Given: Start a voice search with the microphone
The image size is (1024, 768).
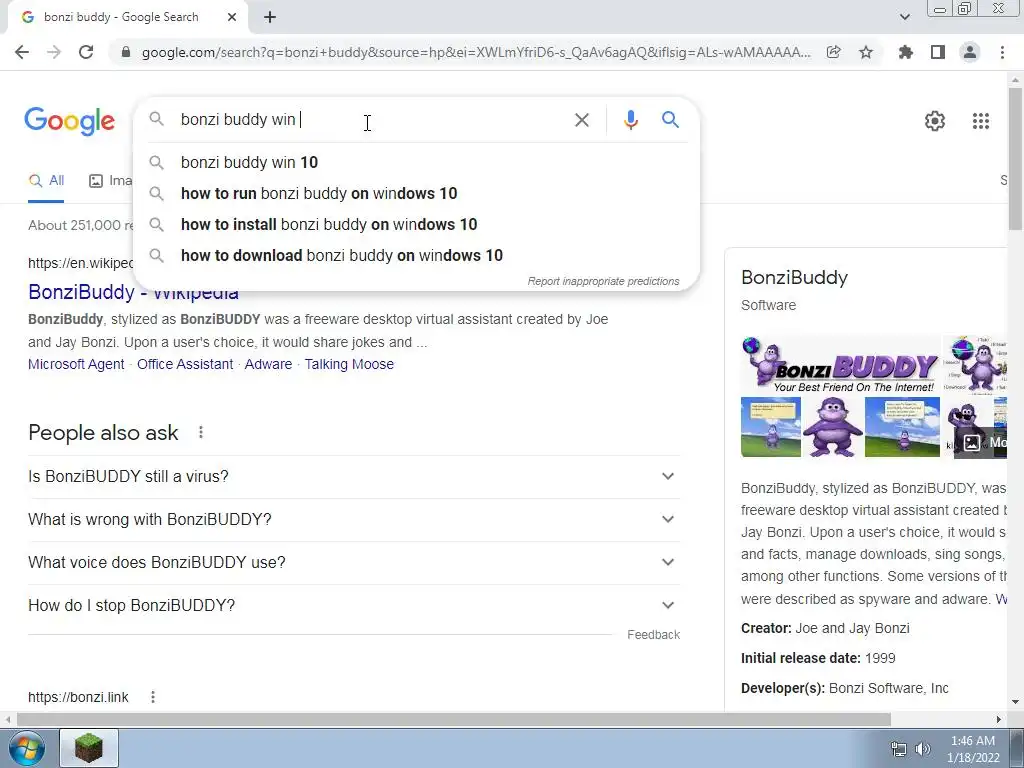Looking at the screenshot, I should [630, 120].
